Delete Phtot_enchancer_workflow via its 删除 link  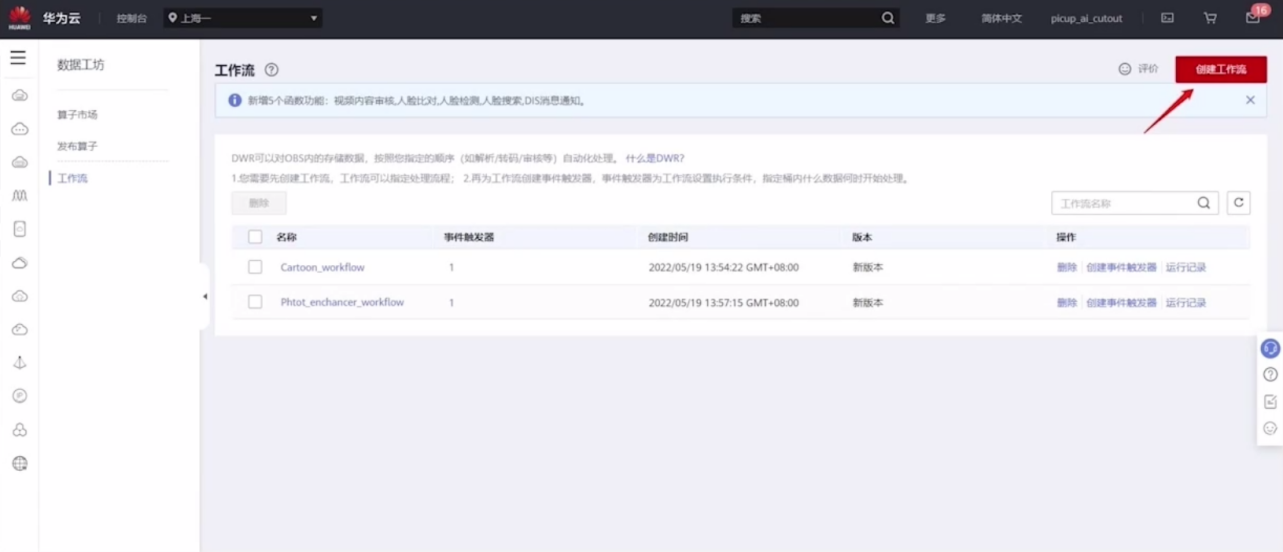point(1067,302)
